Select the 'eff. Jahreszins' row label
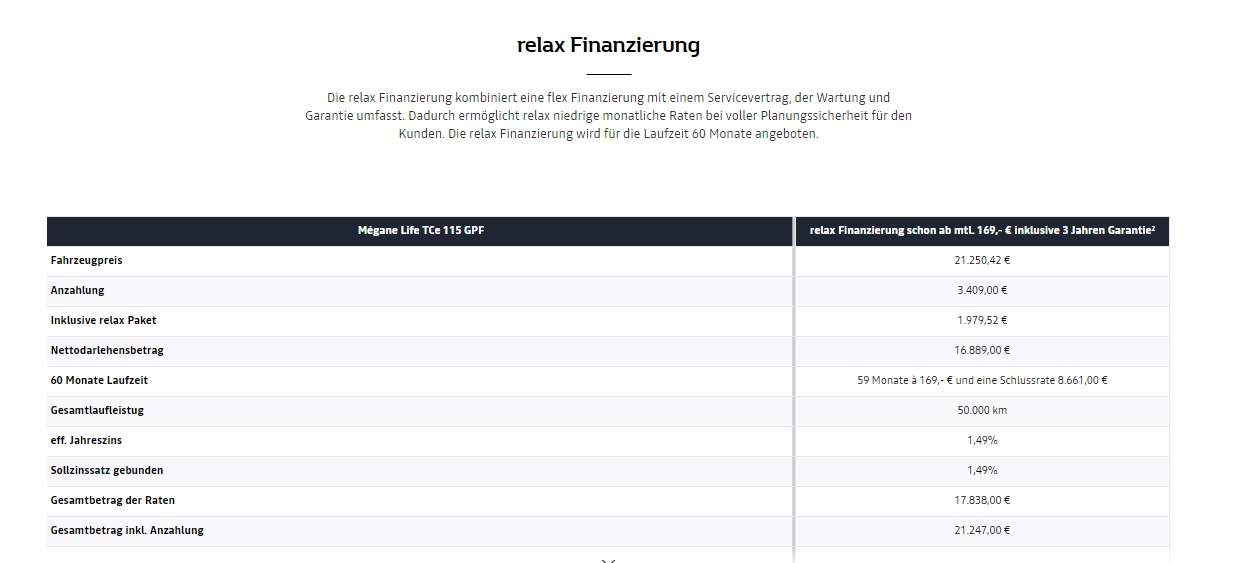Image resolution: width=1233 pixels, height=563 pixels. (x=86, y=441)
